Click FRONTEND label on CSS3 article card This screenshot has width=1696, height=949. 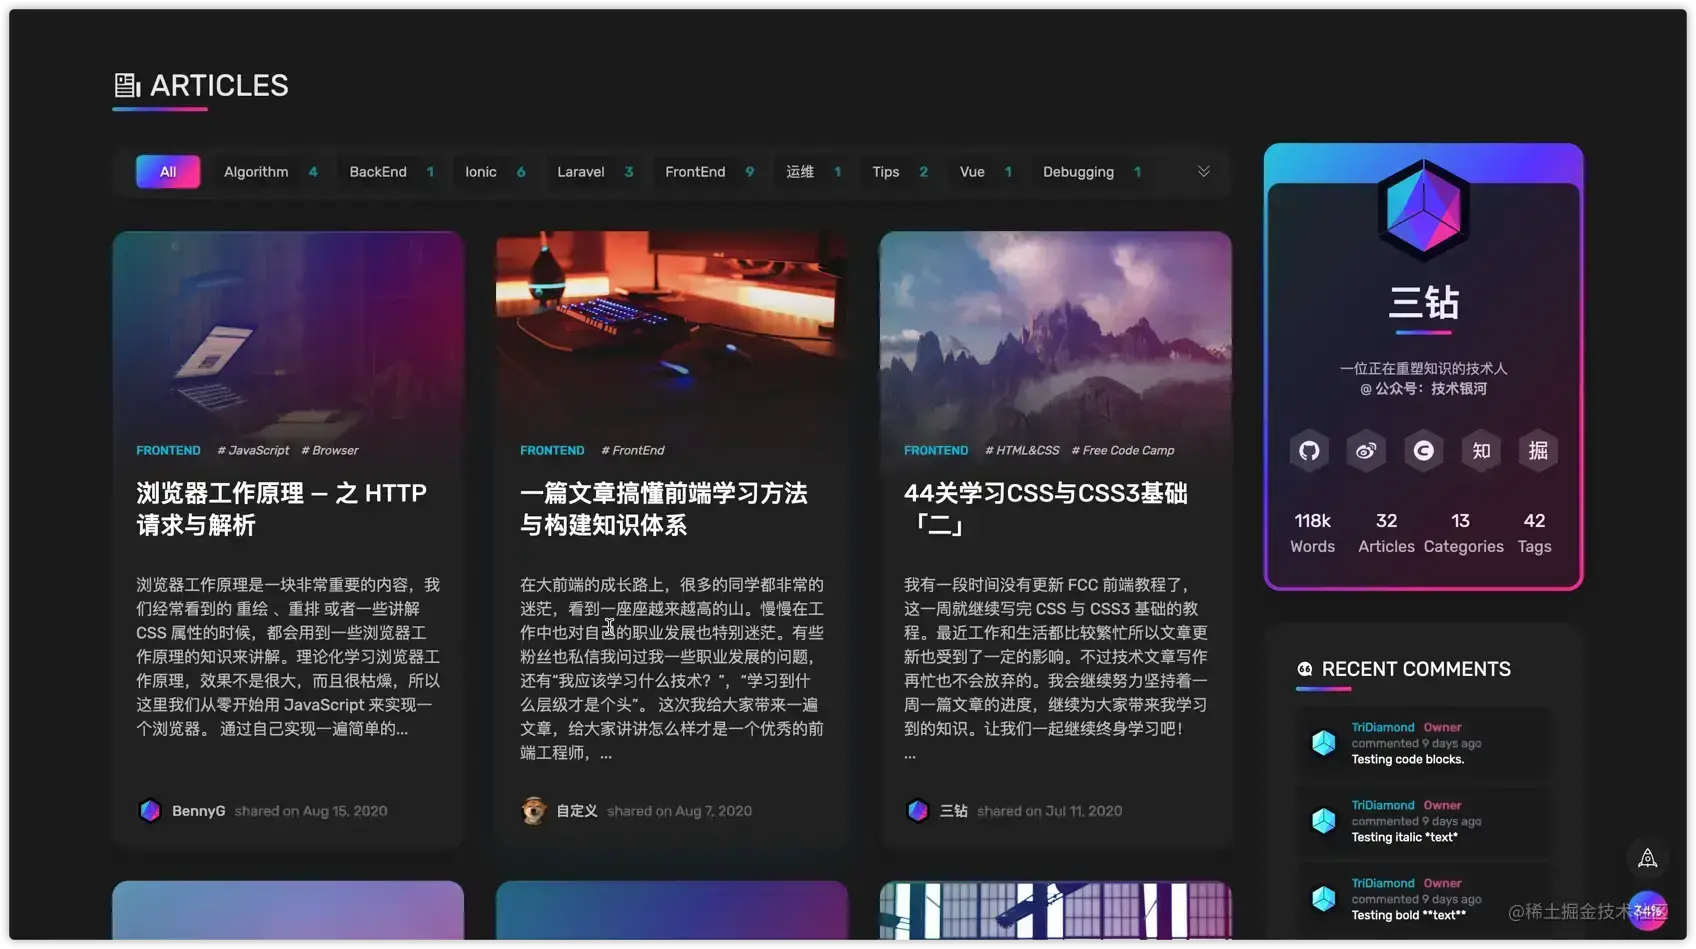pos(936,451)
